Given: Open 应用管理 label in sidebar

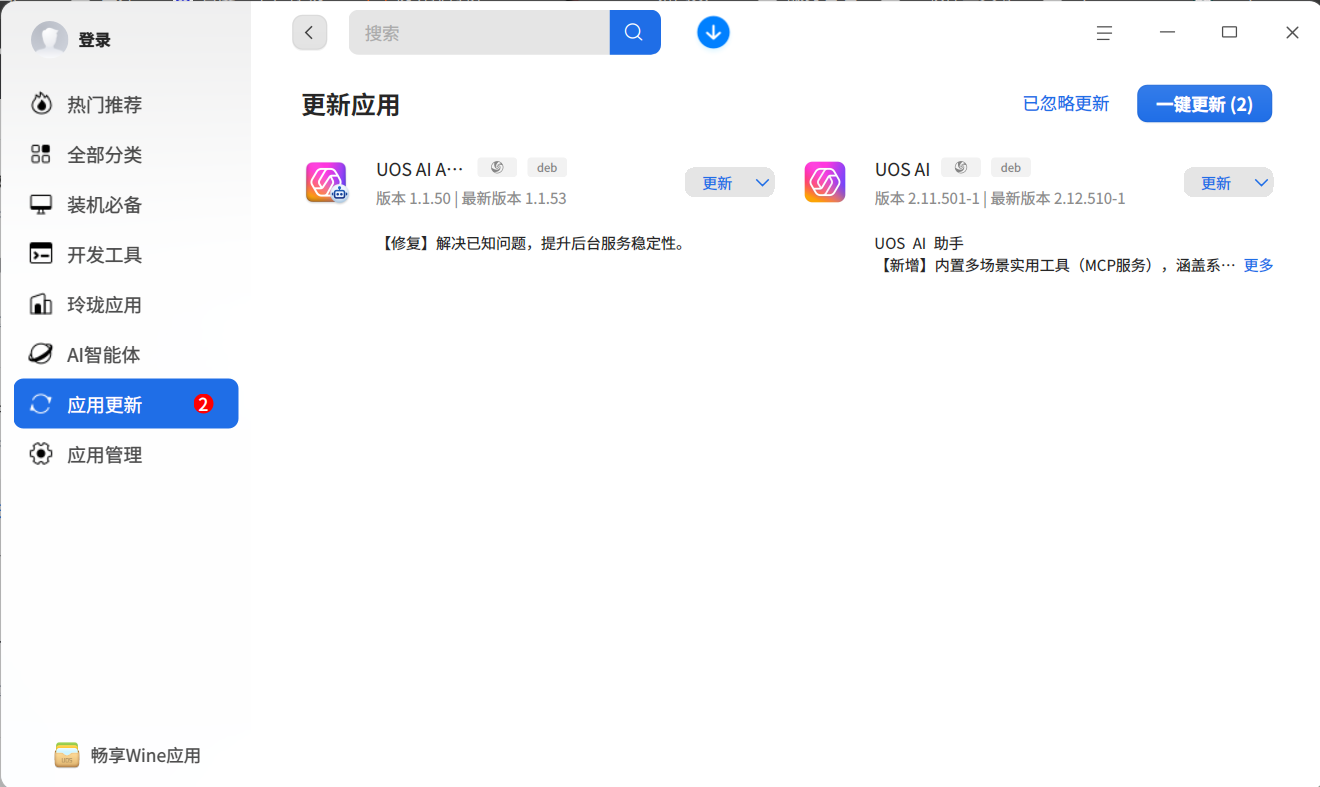Looking at the screenshot, I should (104, 455).
